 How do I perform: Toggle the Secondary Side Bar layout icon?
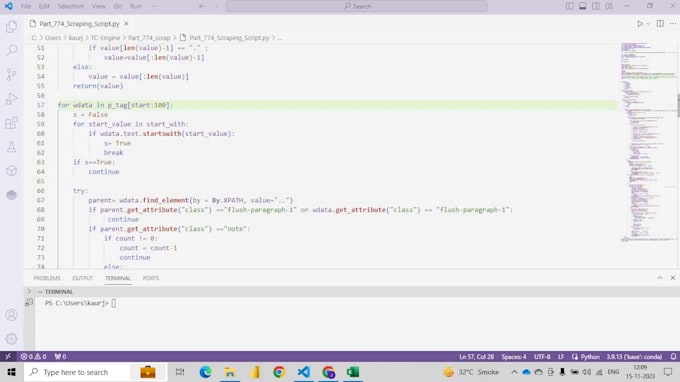click(x=596, y=6)
